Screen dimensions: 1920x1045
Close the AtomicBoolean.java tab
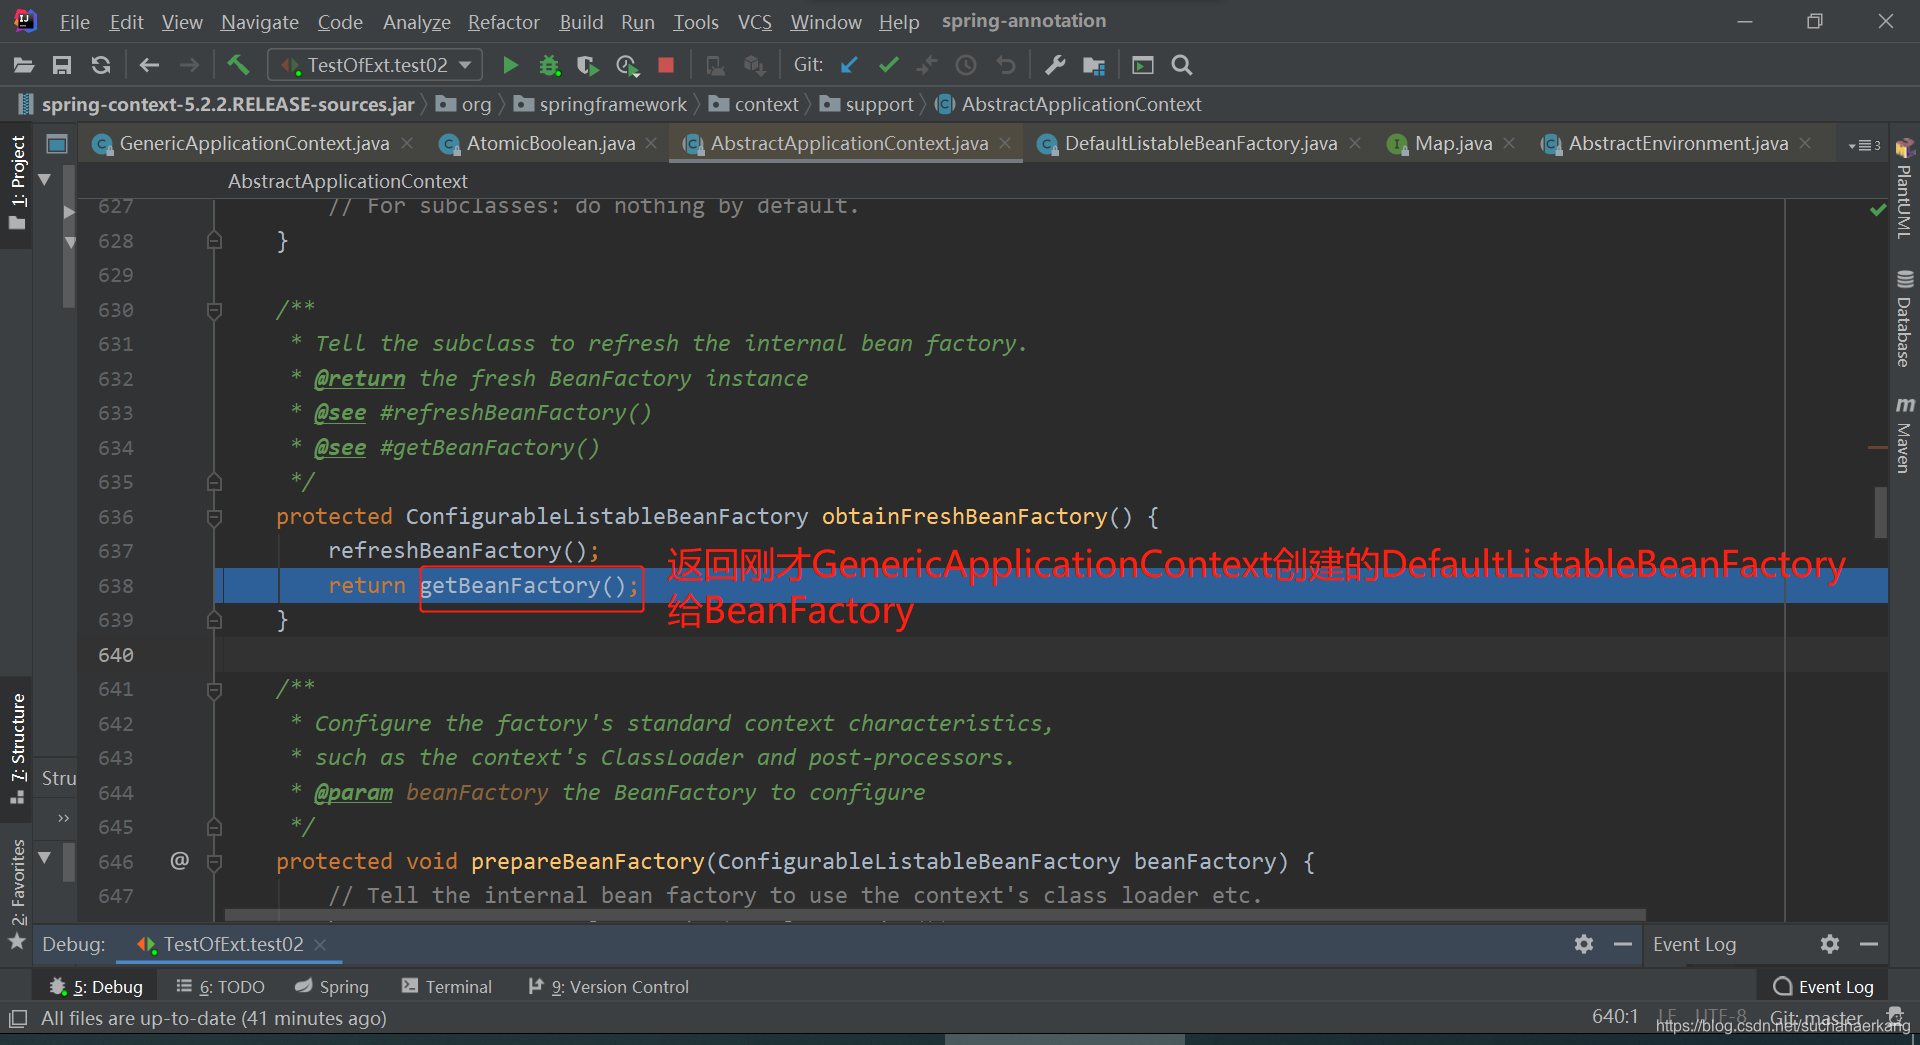[651, 144]
